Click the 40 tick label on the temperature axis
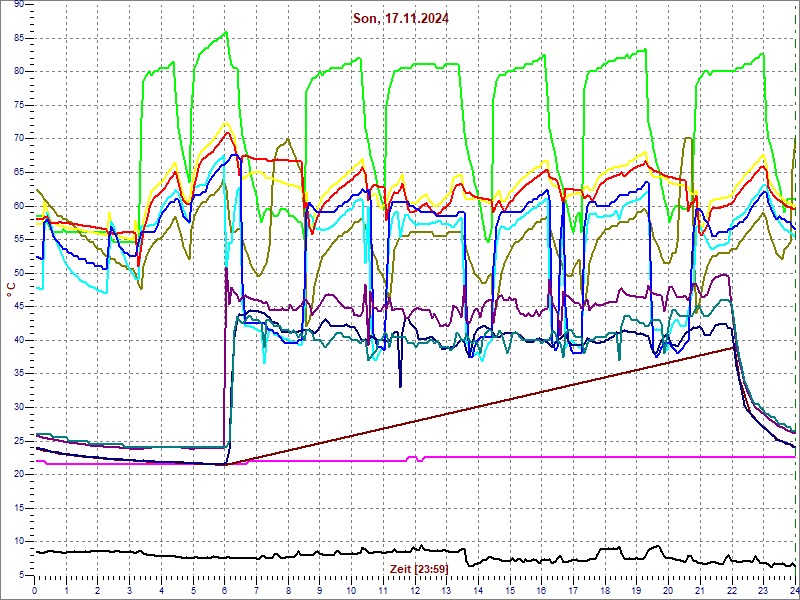The image size is (800, 600). pos(19,340)
